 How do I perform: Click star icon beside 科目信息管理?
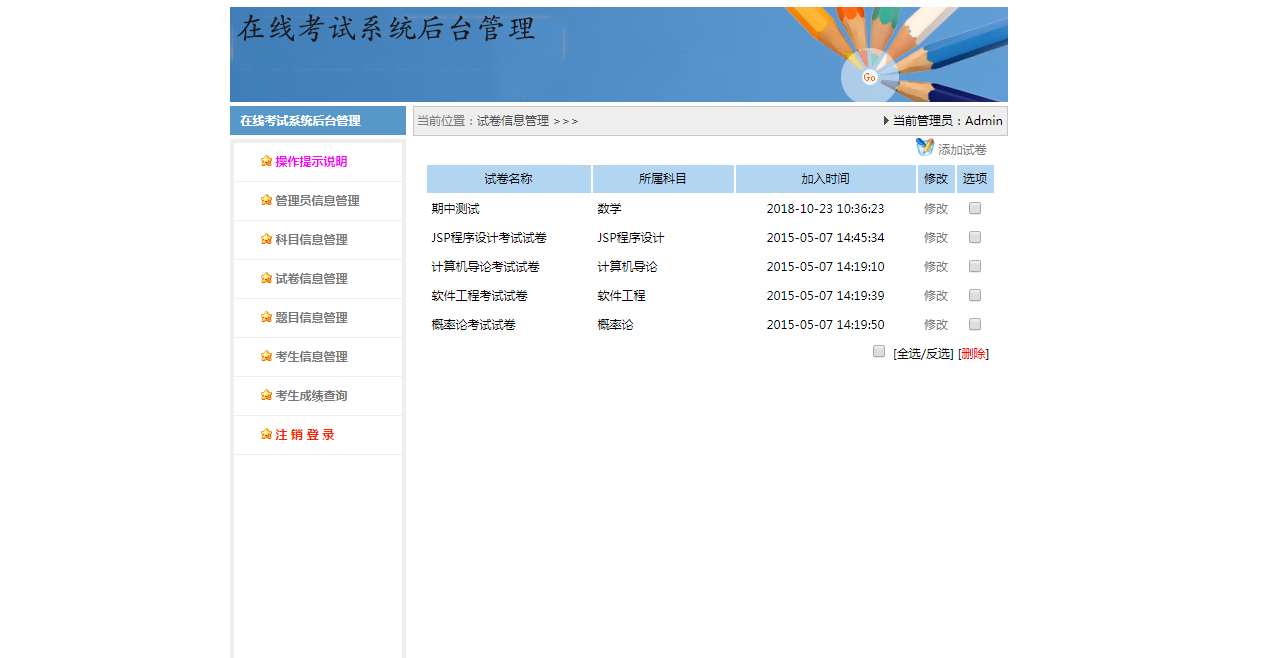(x=266, y=239)
